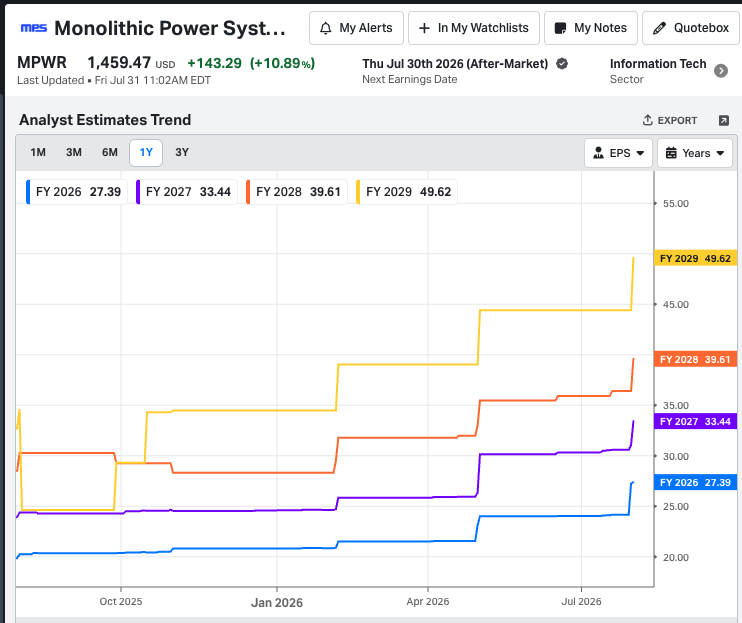Click the bell icon in My Alerts
Image resolution: width=742 pixels, height=623 pixels.
(x=326, y=28)
